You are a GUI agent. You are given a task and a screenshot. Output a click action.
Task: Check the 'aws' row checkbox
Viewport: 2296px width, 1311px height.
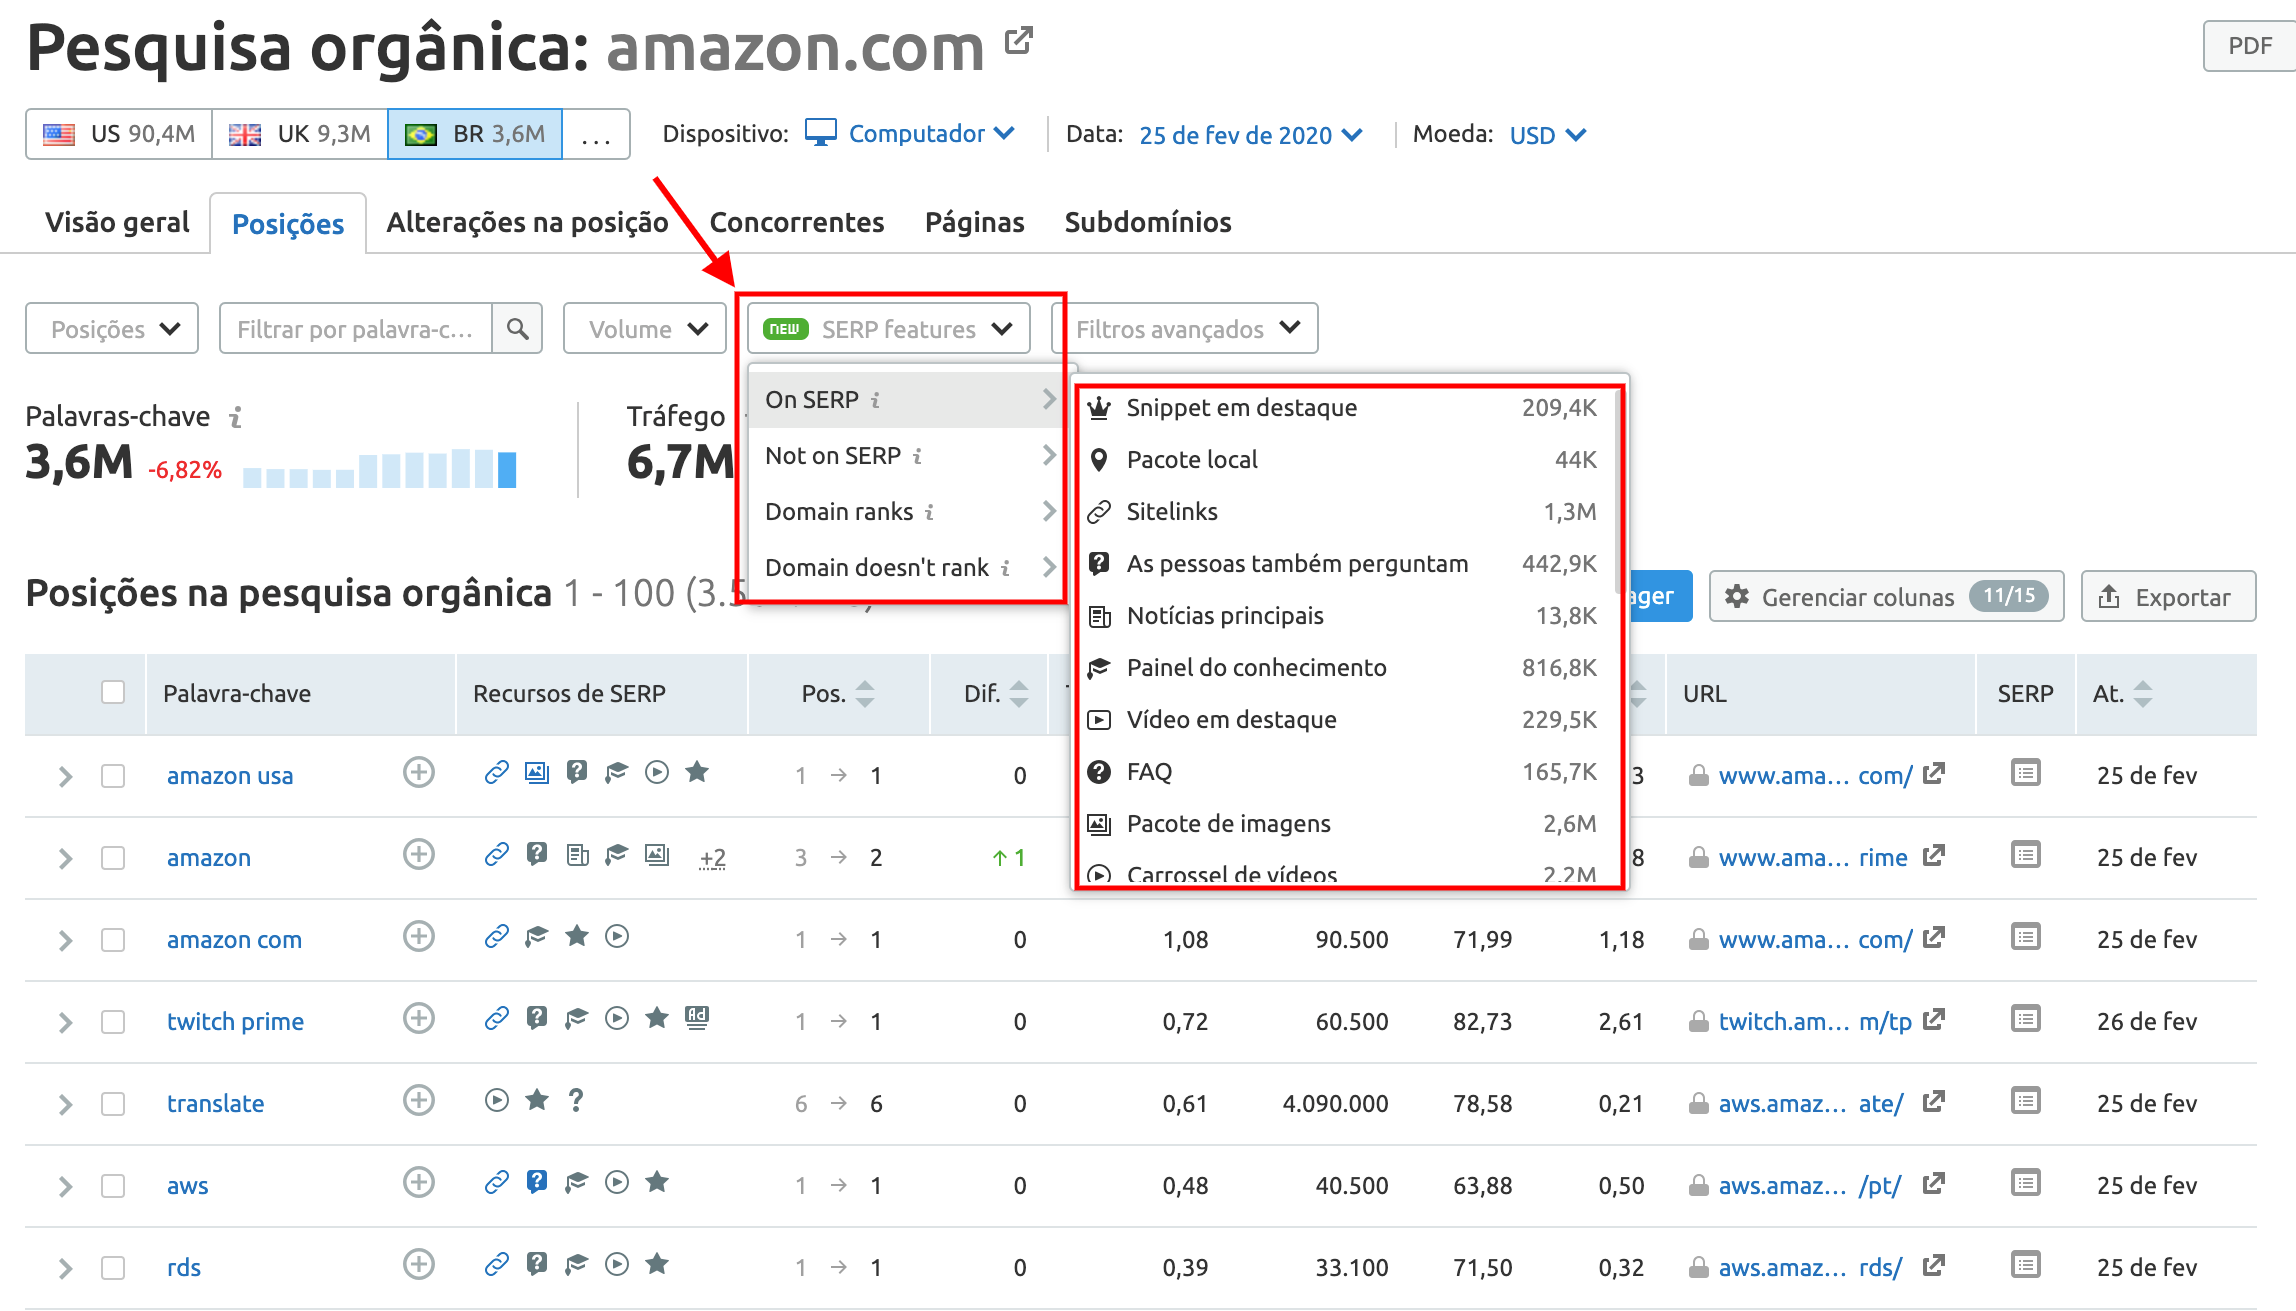(113, 1186)
